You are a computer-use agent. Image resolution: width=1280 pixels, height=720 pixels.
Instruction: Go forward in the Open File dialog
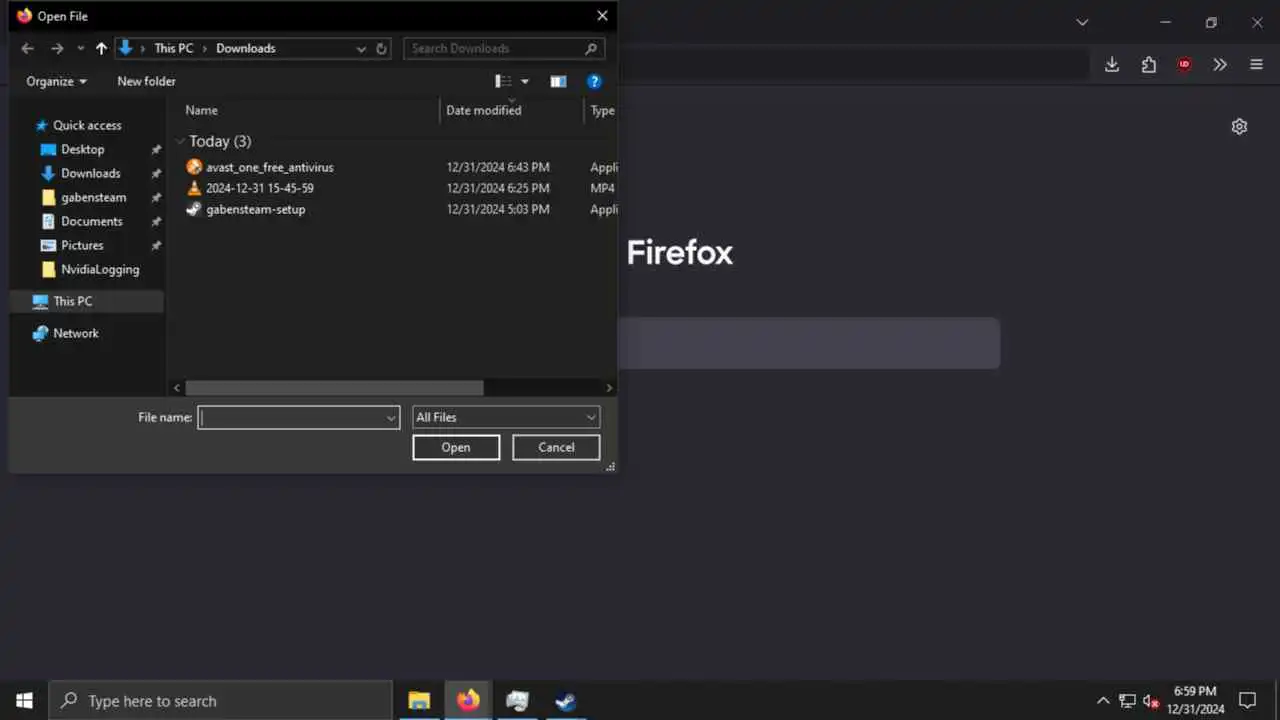click(x=57, y=48)
